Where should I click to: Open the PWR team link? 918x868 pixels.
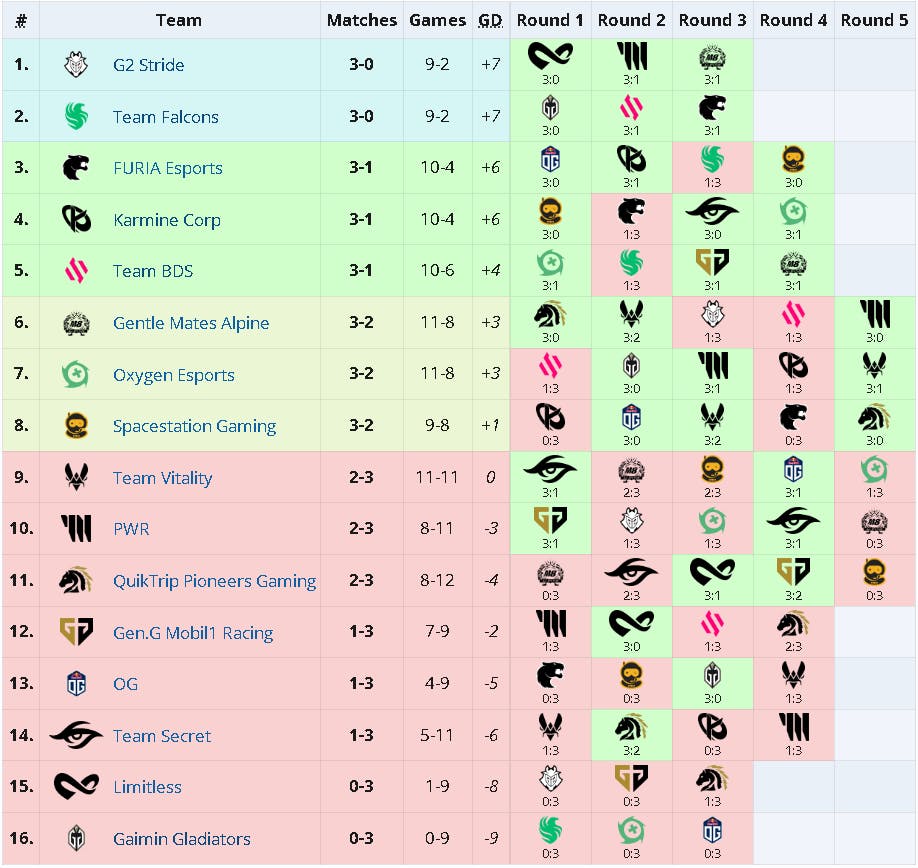(x=131, y=529)
